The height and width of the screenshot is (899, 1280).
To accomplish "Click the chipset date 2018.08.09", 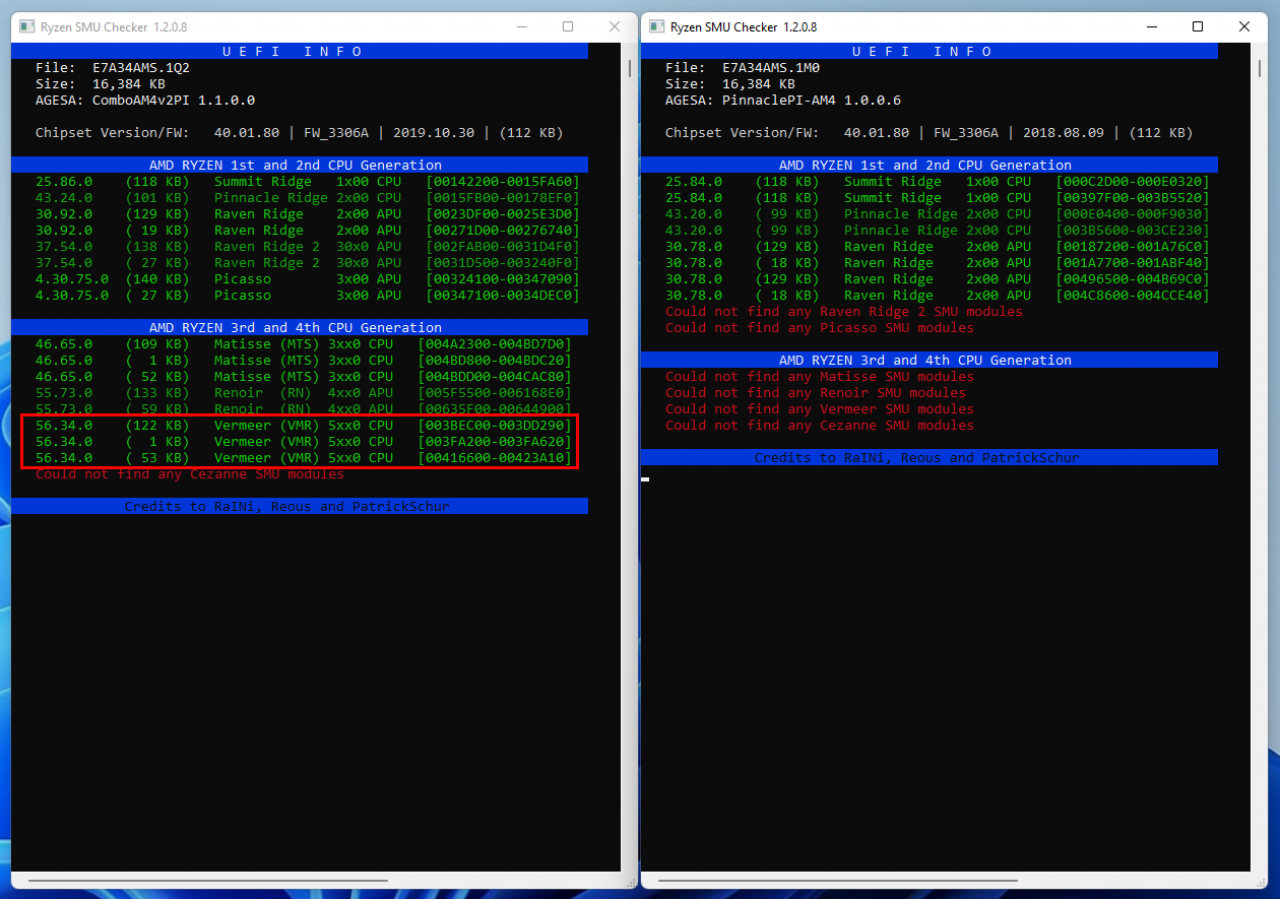I will 1063,133.
